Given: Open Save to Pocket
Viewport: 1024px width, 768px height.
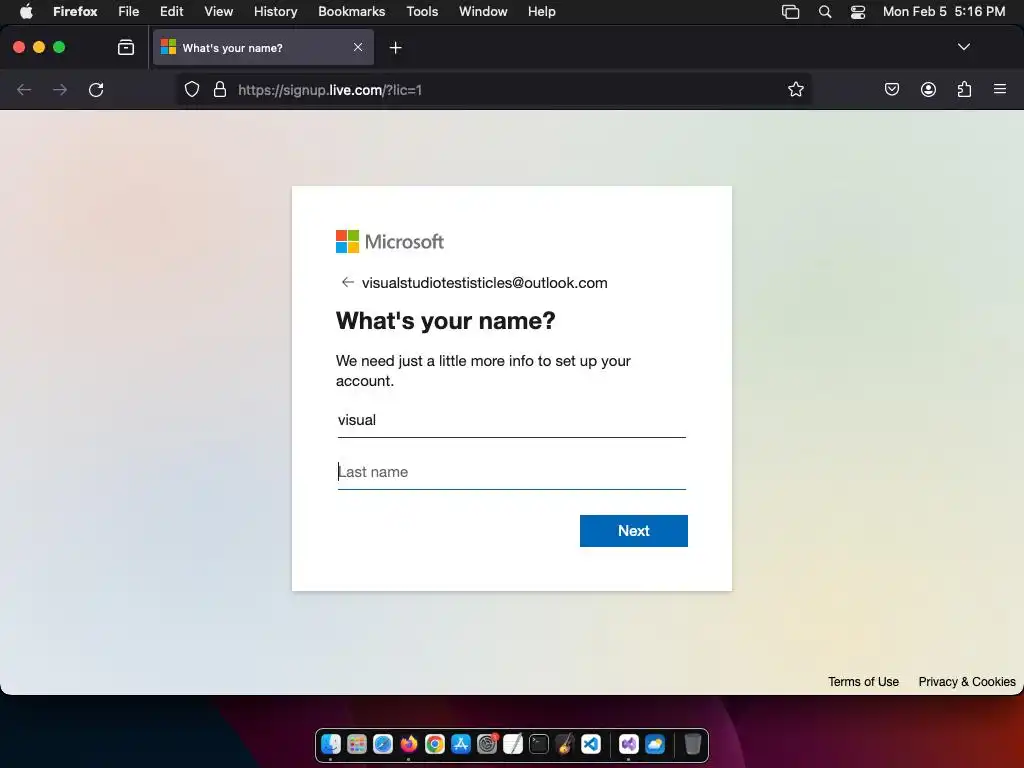Looking at the screenshot, I should 891,89.
